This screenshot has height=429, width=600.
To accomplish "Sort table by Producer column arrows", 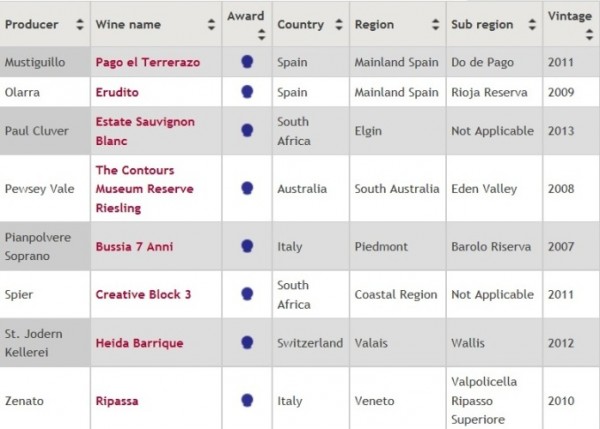I will (80, 24).
